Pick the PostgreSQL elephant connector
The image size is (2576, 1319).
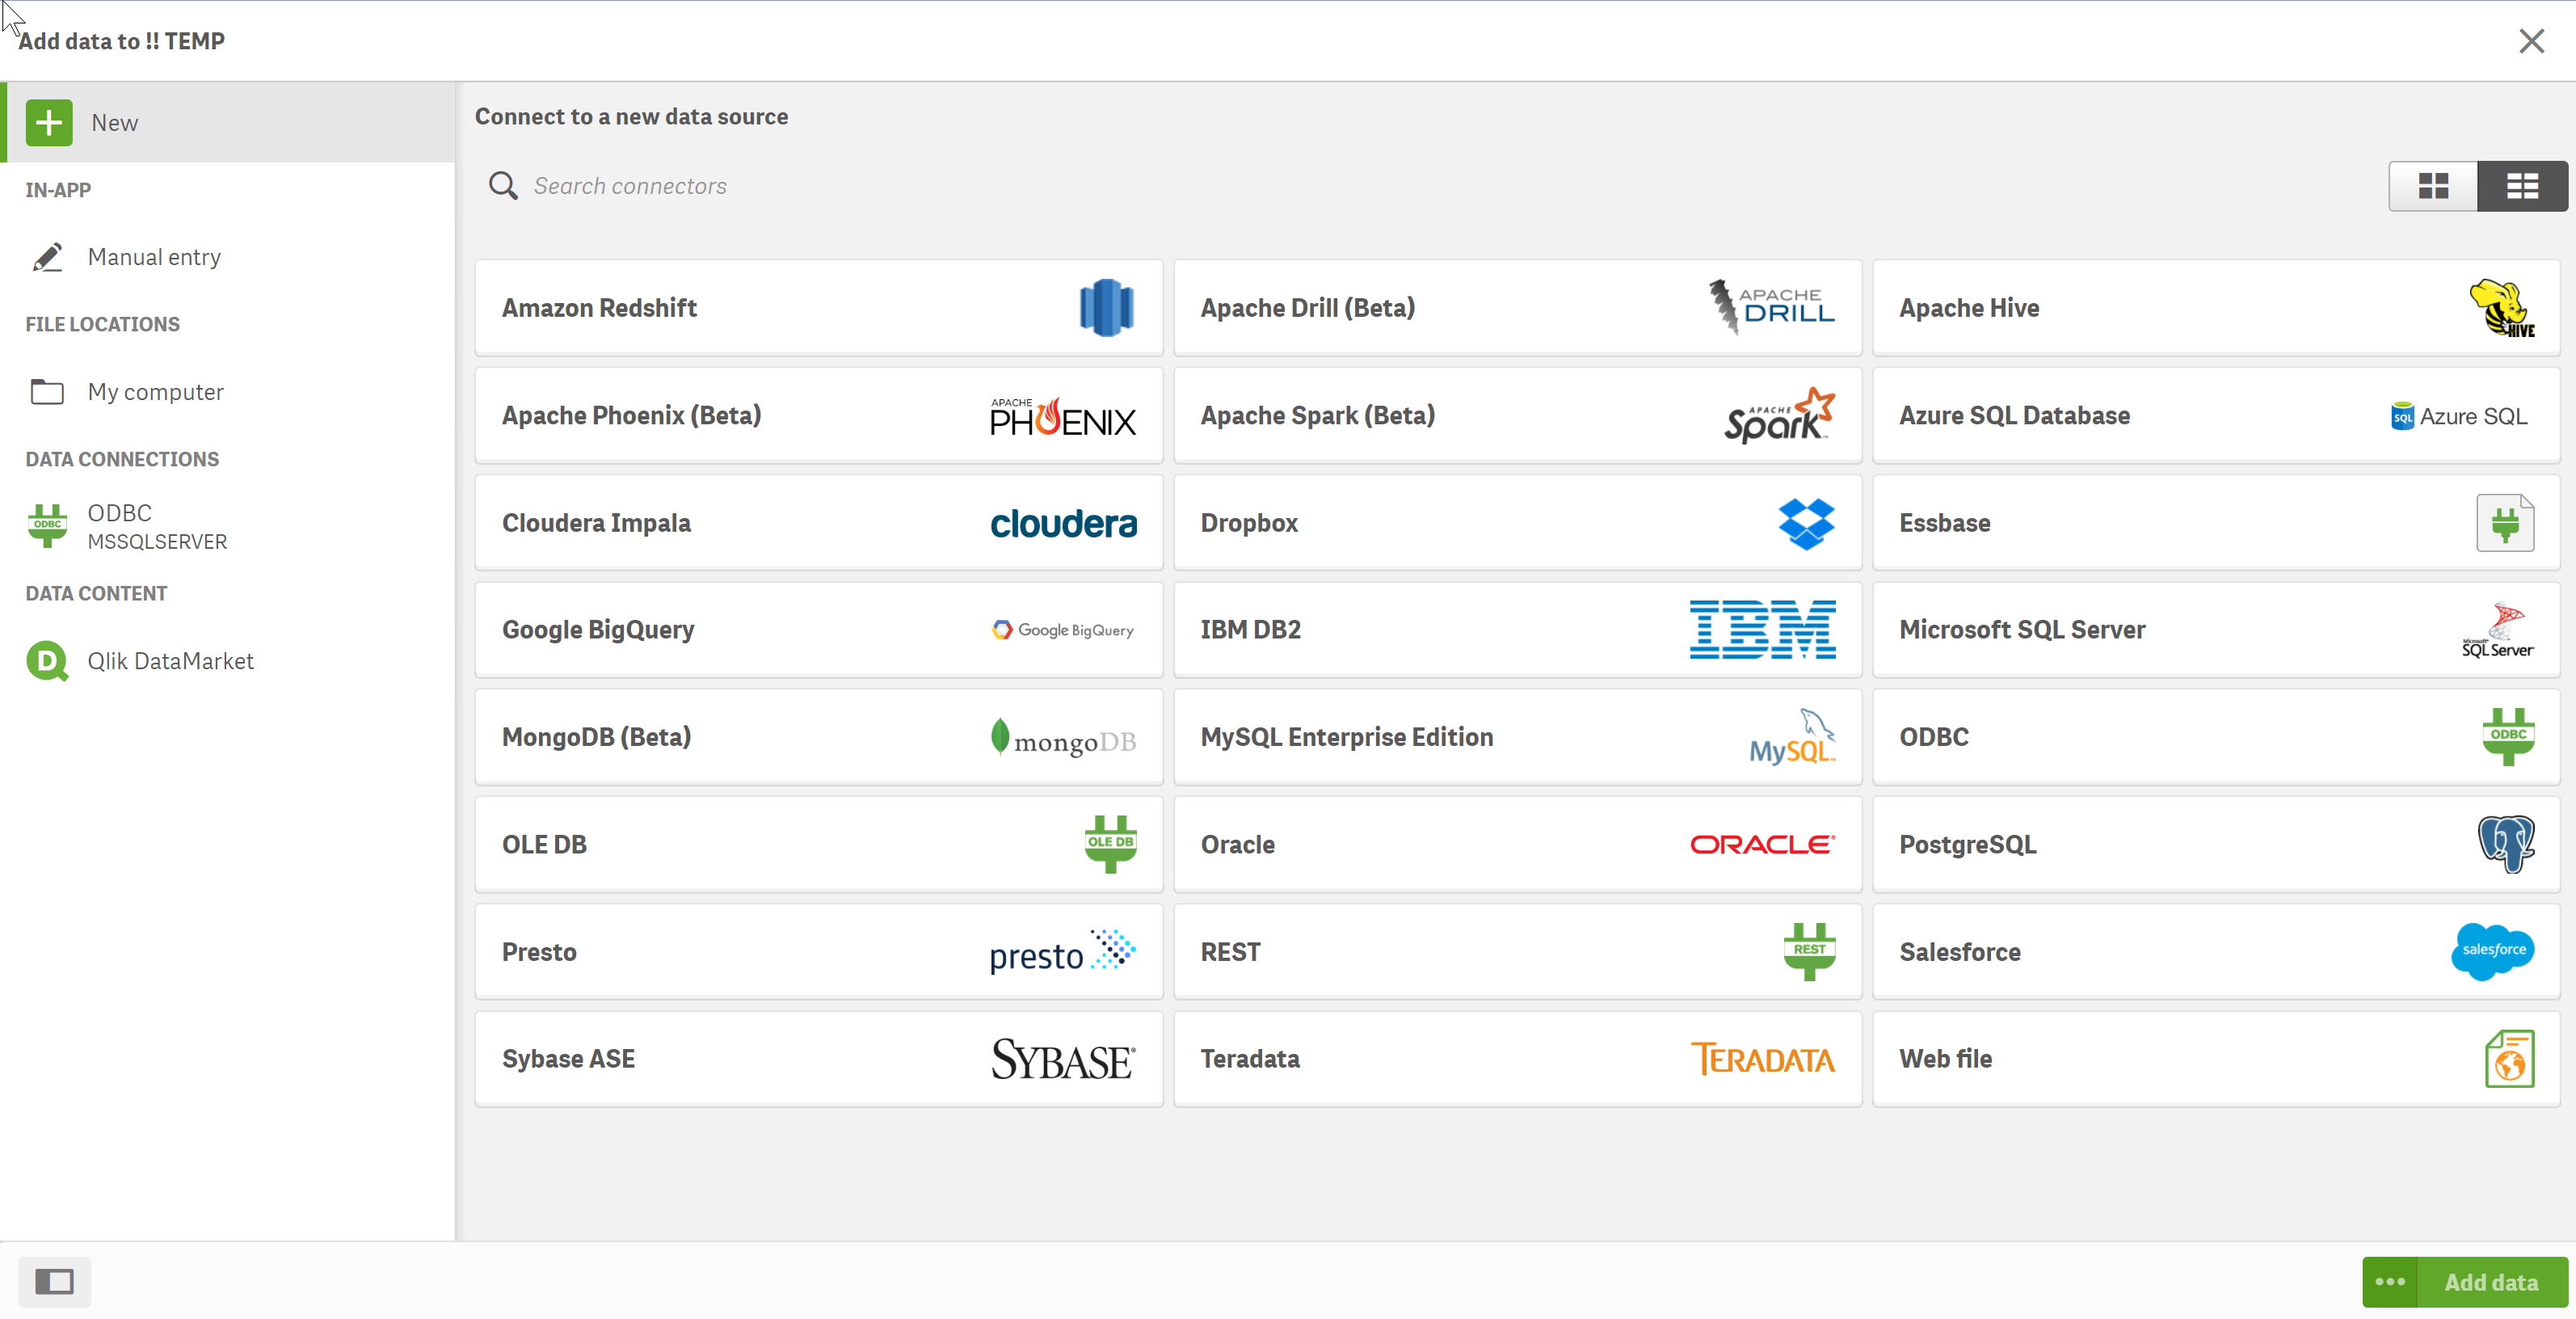(x=2214, y=845)
